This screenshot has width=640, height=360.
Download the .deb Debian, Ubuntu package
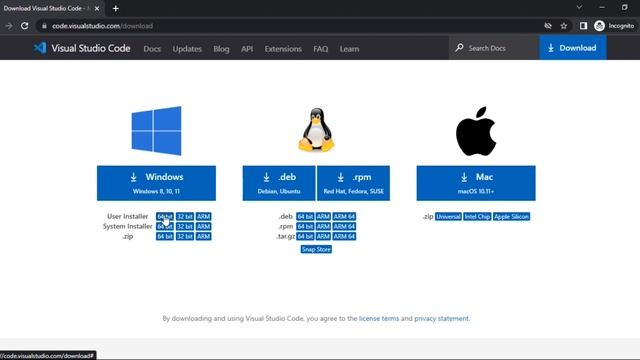(x=279, y=183)
